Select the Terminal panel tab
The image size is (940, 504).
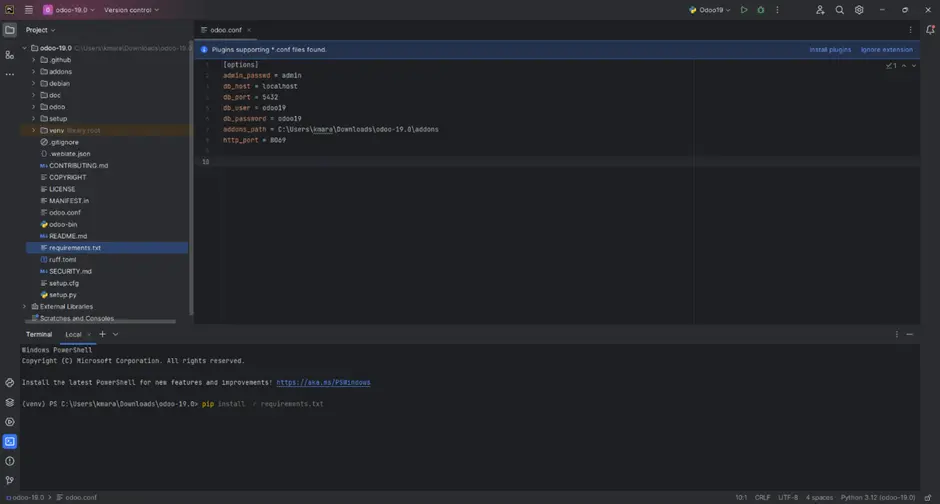[x=39, y=334]
